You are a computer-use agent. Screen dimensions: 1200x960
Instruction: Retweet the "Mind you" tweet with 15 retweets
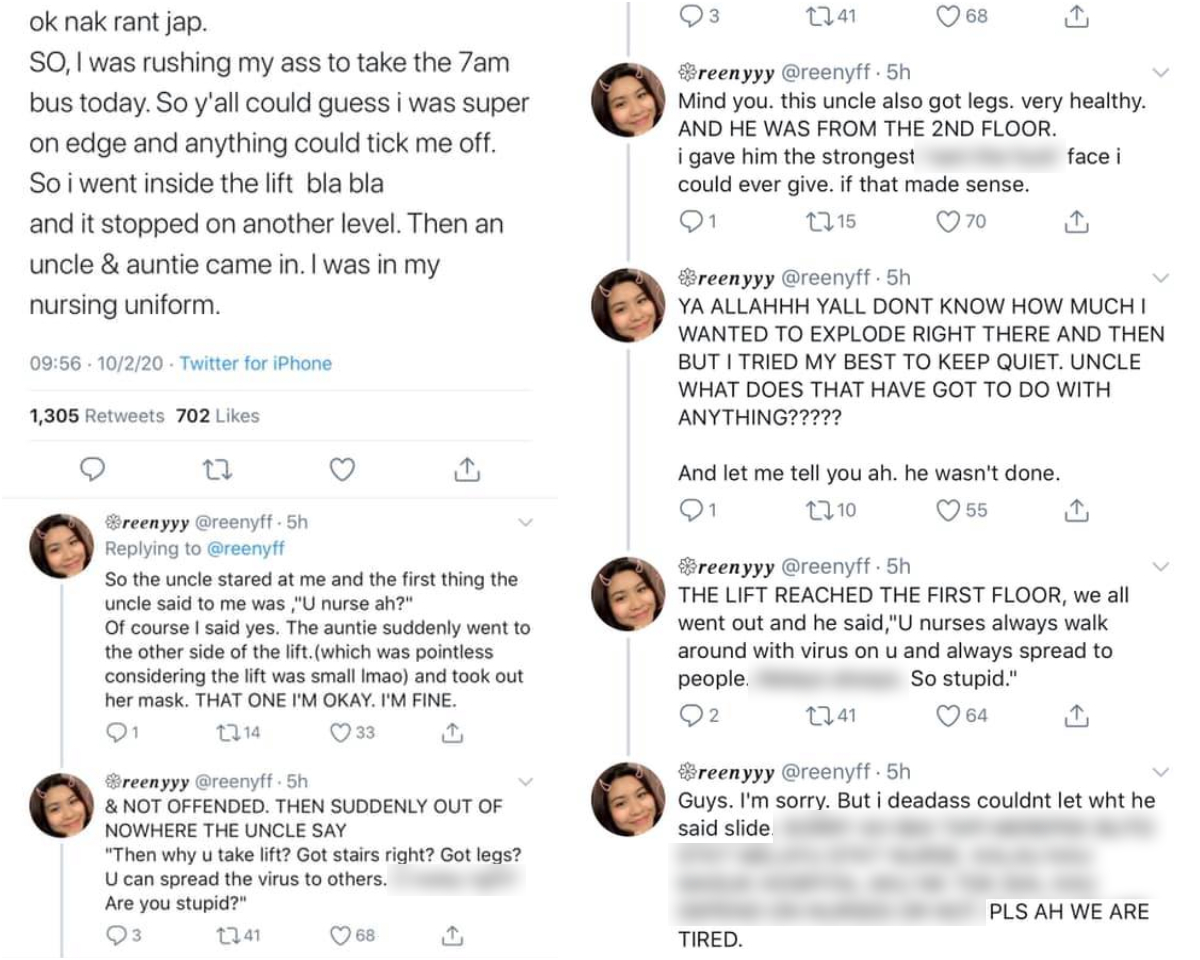click(x=816, y=222)
